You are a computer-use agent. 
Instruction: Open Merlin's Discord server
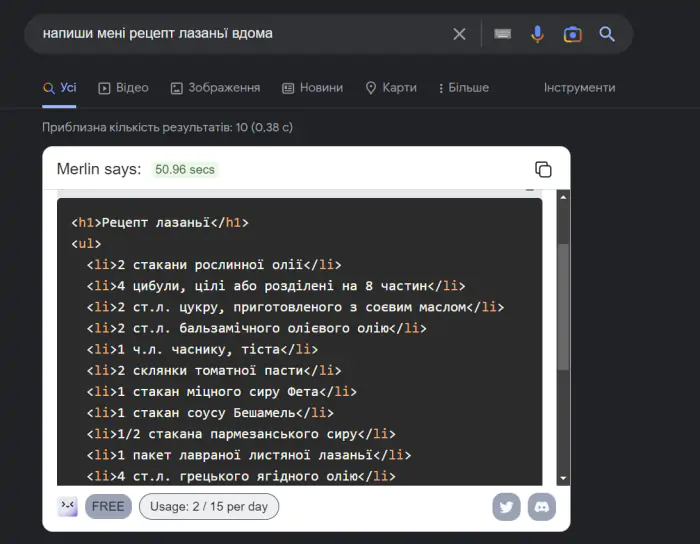[x=541, y=507]
